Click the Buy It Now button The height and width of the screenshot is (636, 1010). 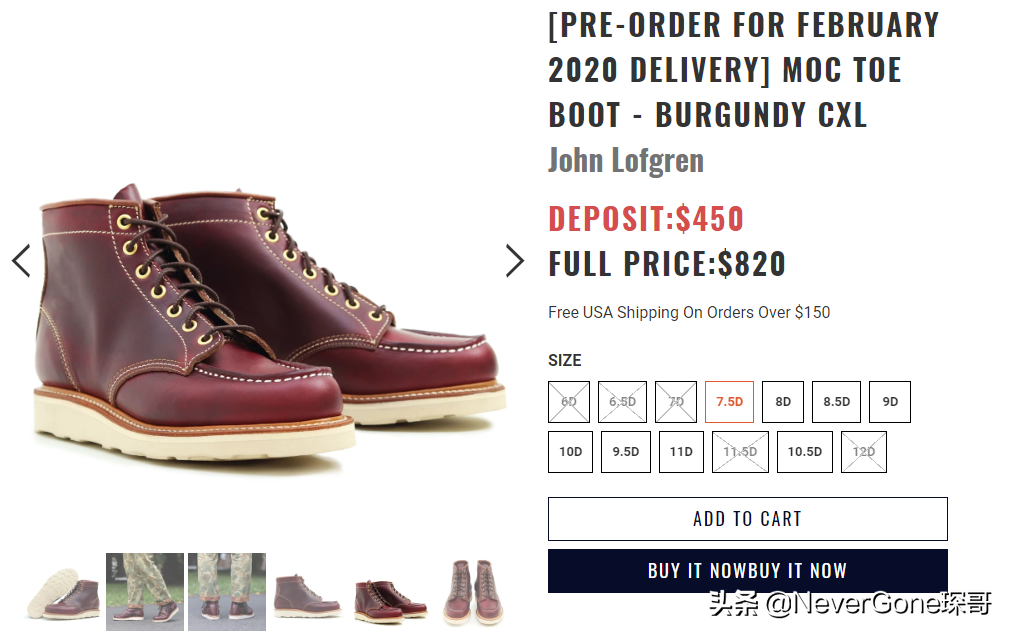(x=747, y=571)
